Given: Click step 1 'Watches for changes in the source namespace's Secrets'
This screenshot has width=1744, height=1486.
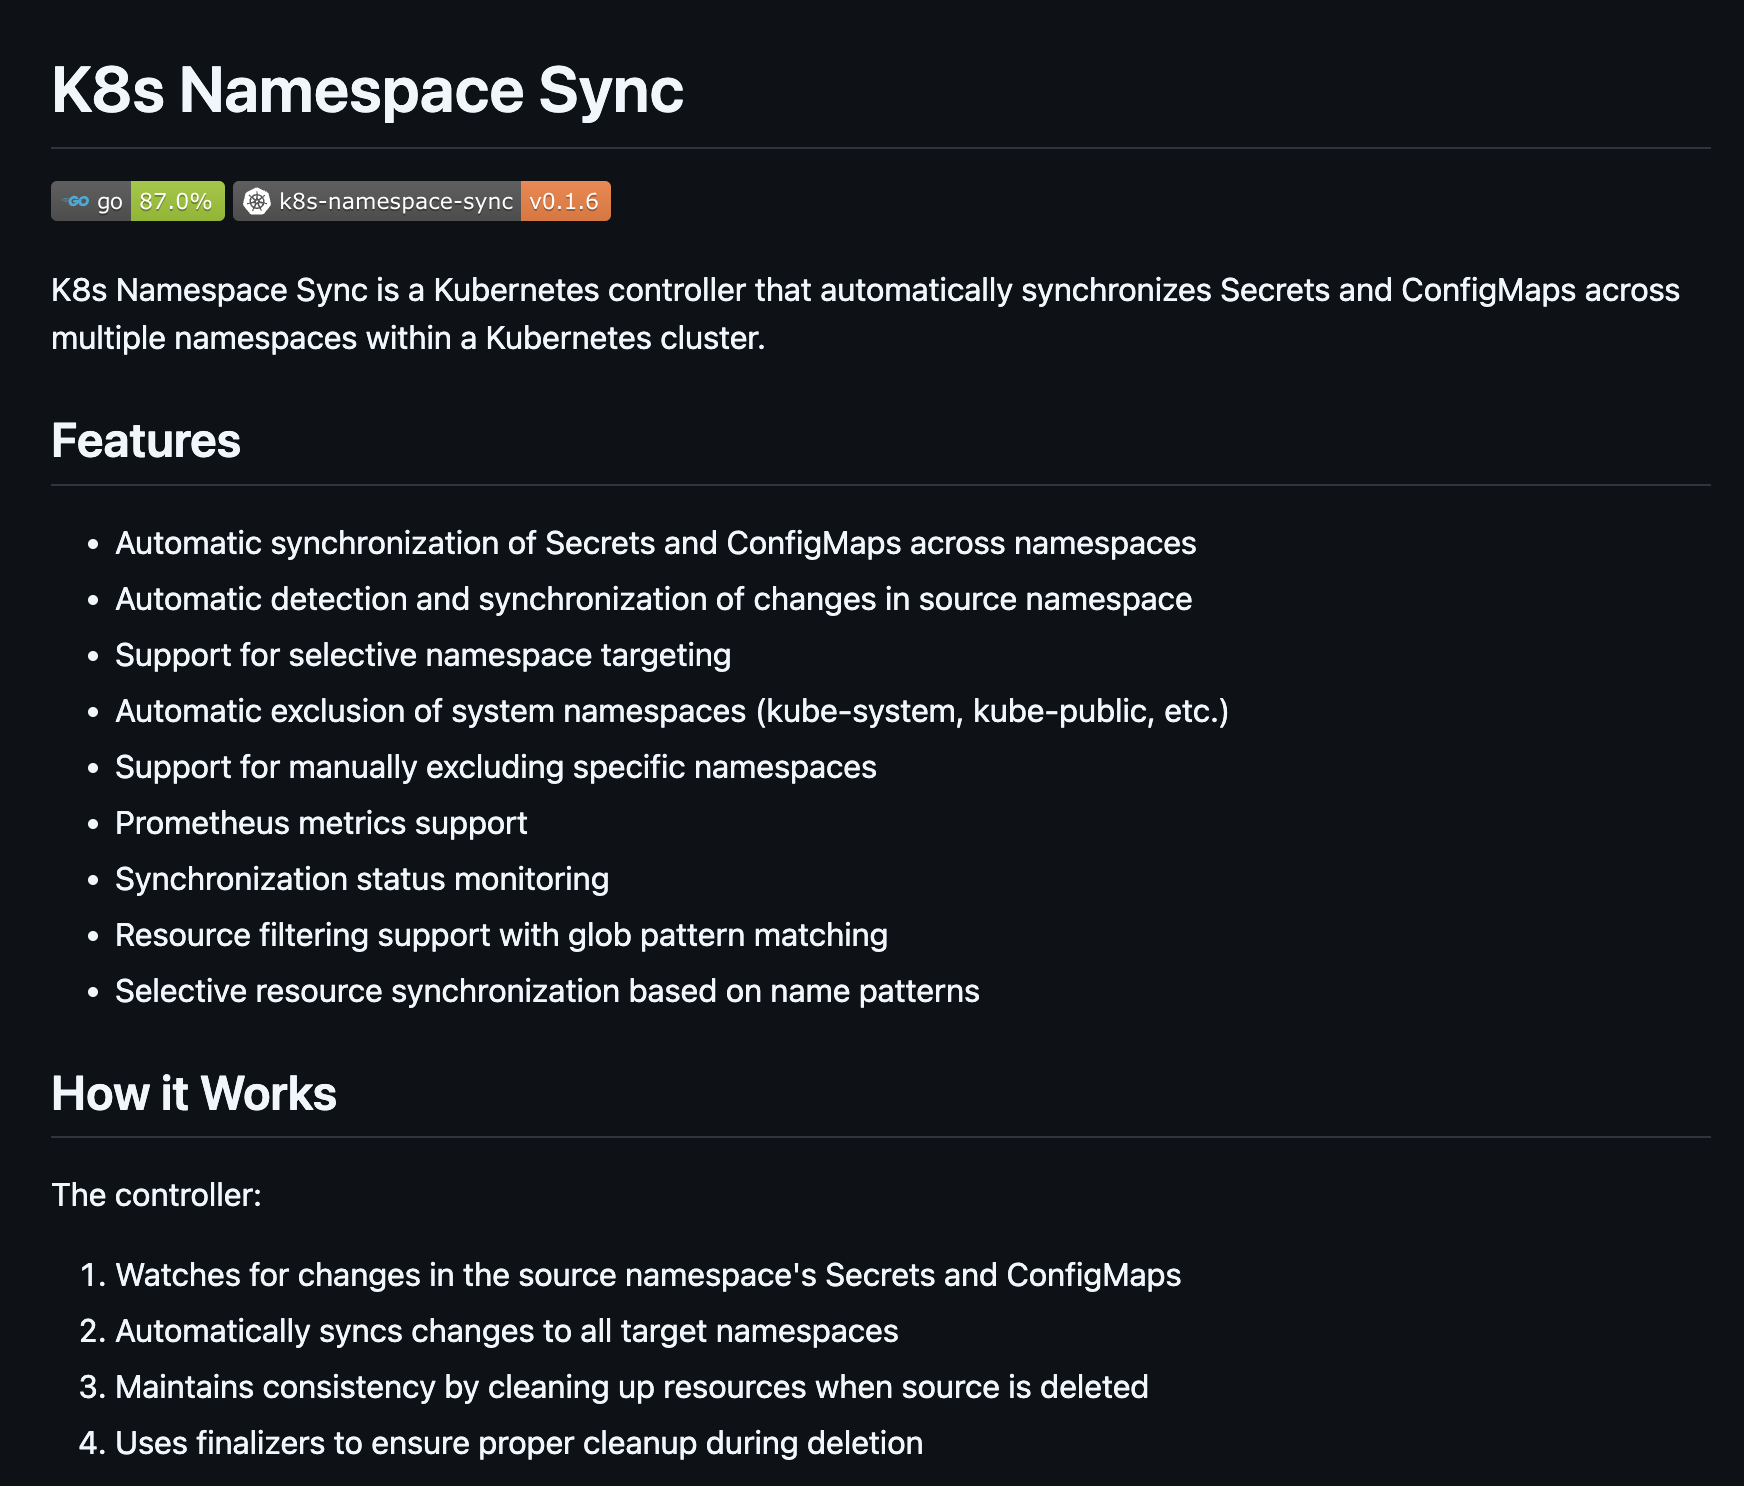Looking at the screenshot, I should point(648,1275).
